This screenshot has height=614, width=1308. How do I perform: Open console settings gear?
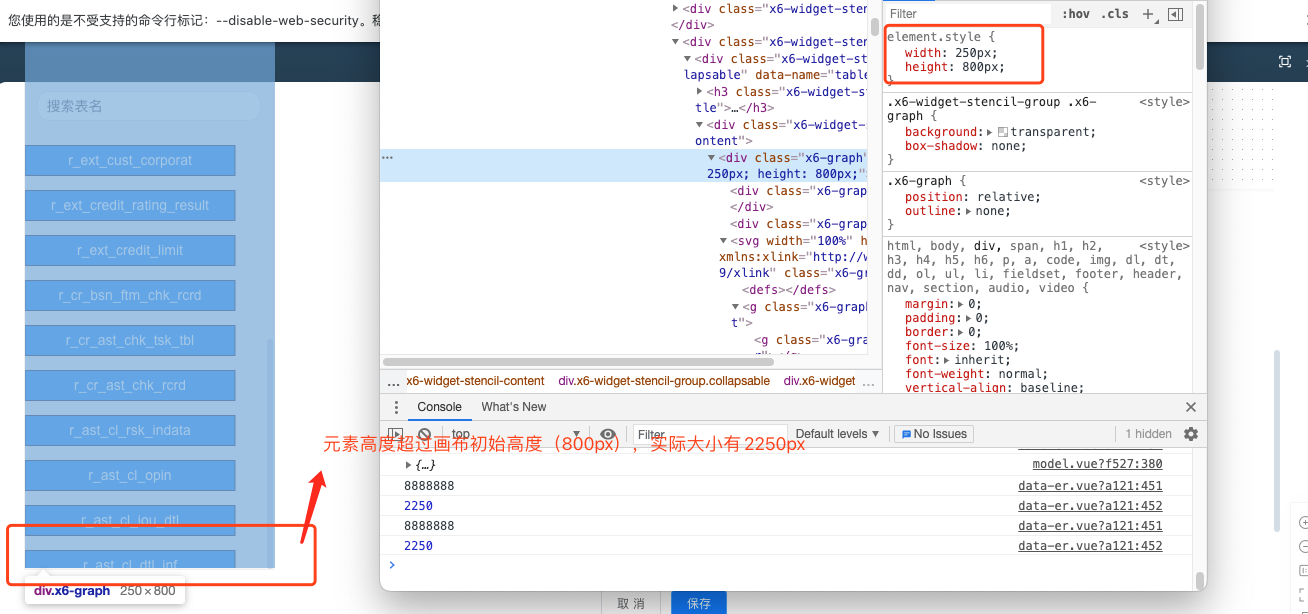tap(1190, 434)
